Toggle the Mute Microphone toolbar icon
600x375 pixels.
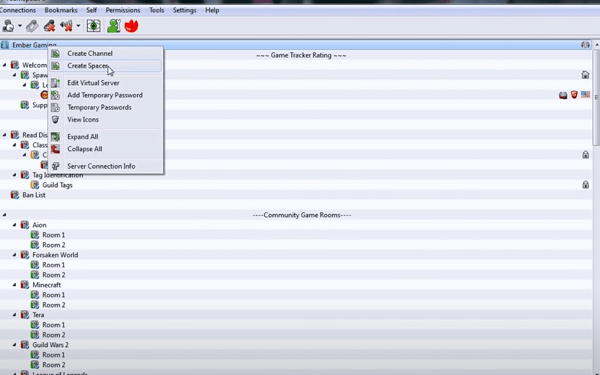point(49,26)
